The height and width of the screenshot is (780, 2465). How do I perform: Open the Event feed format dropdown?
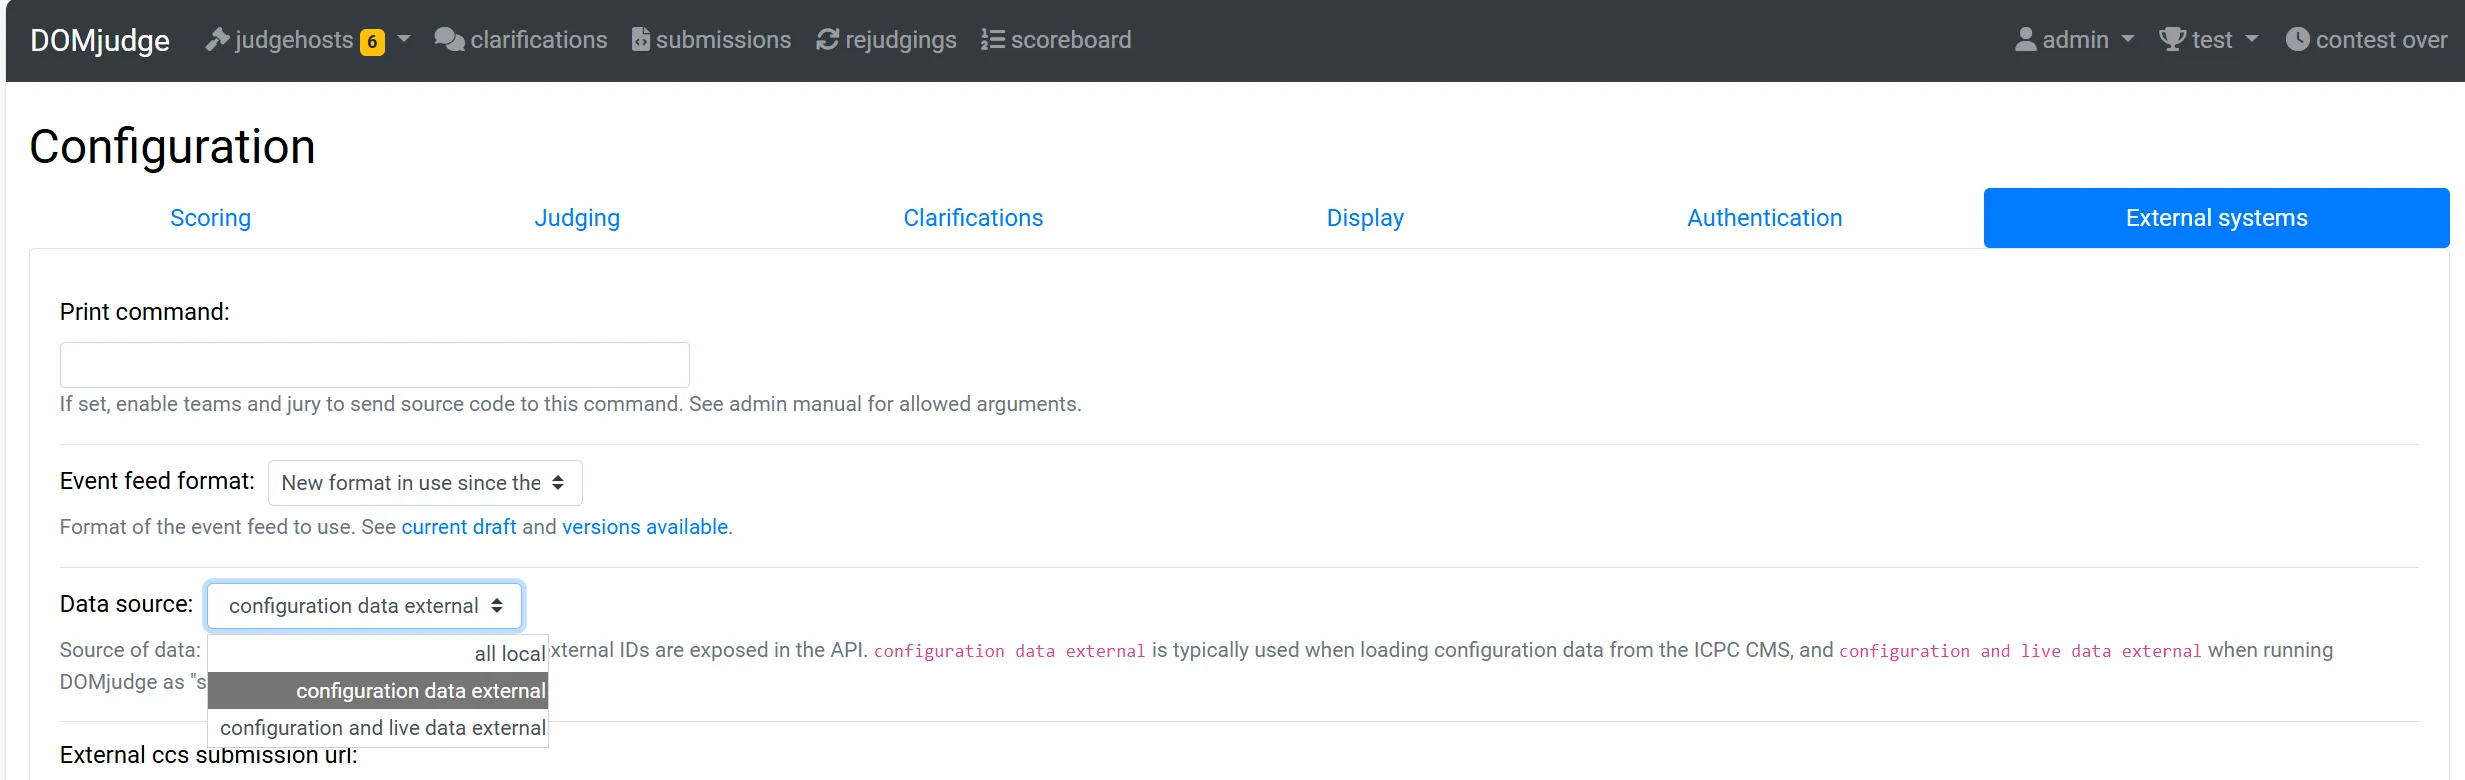(425, 483)
